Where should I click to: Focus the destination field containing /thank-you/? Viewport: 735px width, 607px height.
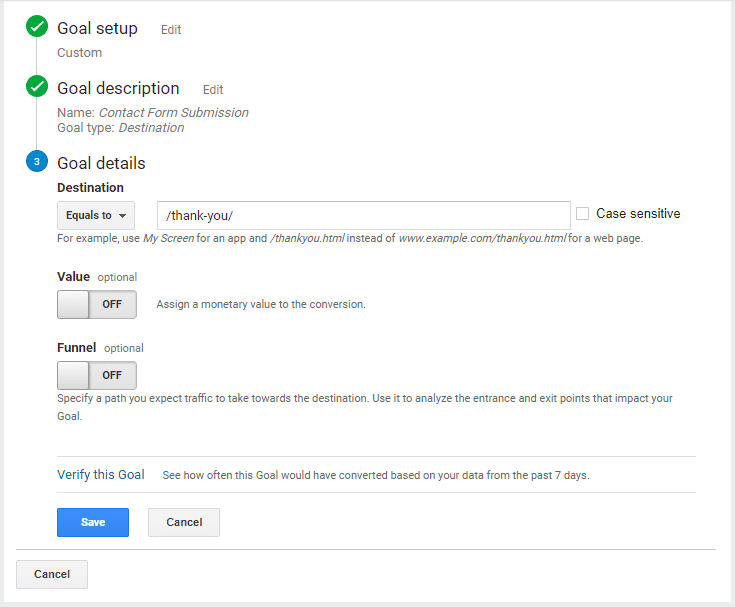363,215
